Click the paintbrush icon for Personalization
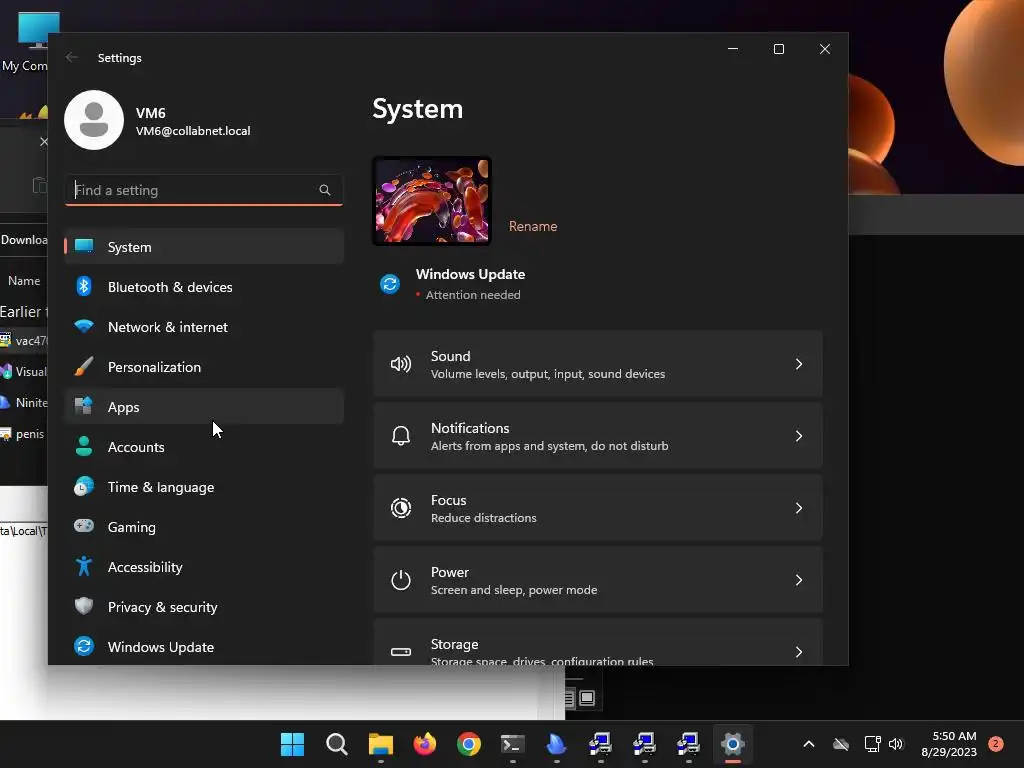The width and height of the screenshot is (1024, 768). point(84,366)
